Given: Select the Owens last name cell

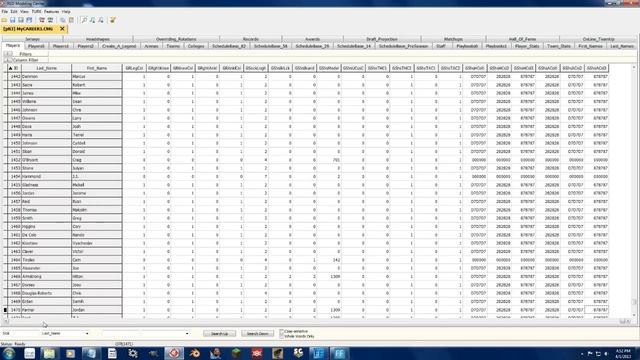Looking at the screenshot, I should pos(47,118).
